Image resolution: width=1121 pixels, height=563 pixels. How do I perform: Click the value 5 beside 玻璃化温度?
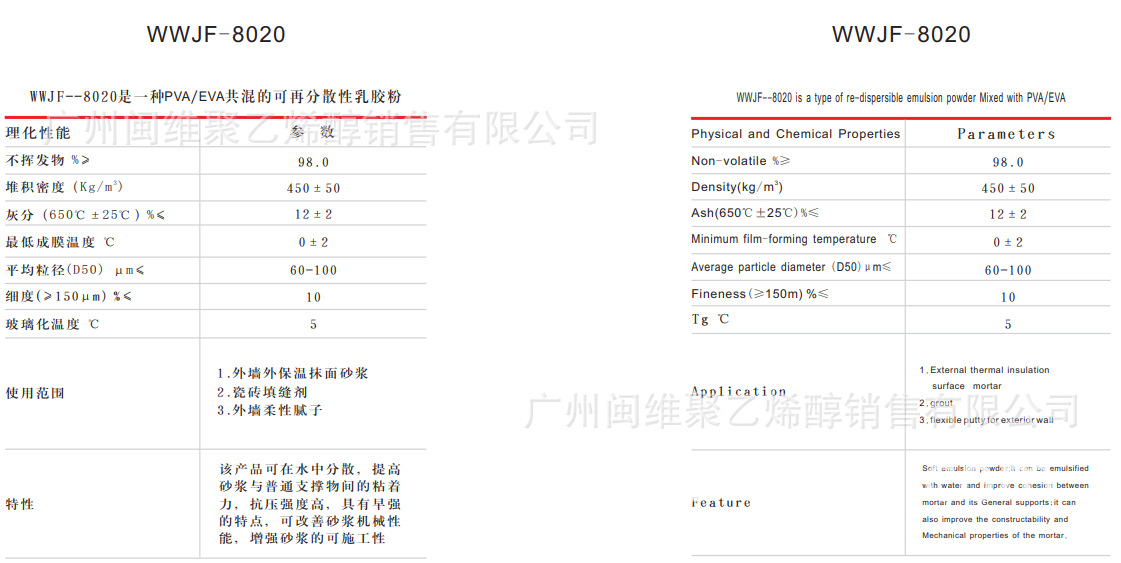313,325
